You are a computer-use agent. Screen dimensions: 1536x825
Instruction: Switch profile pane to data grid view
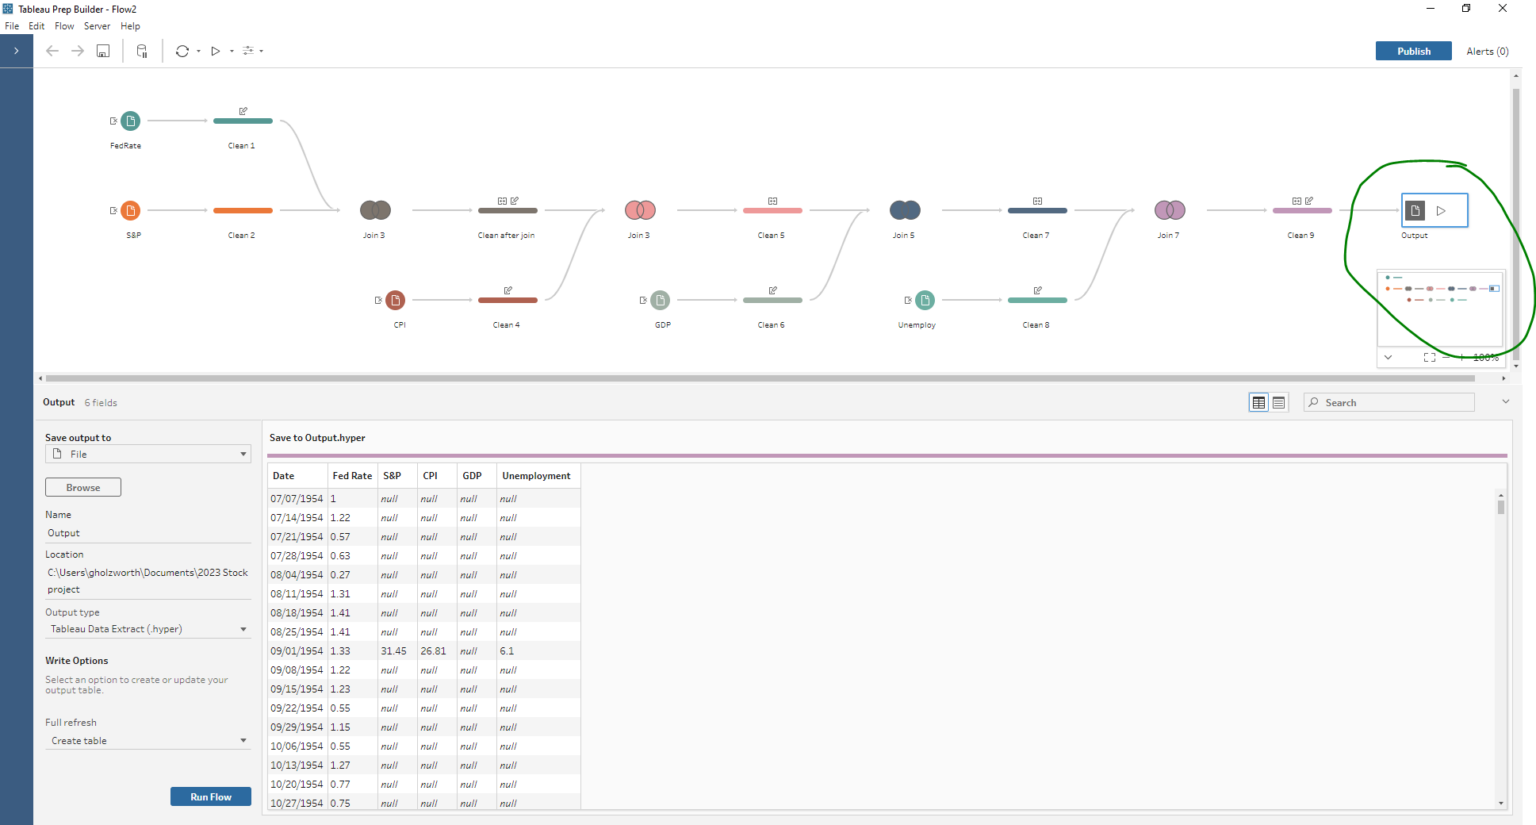pos(1258,402)
